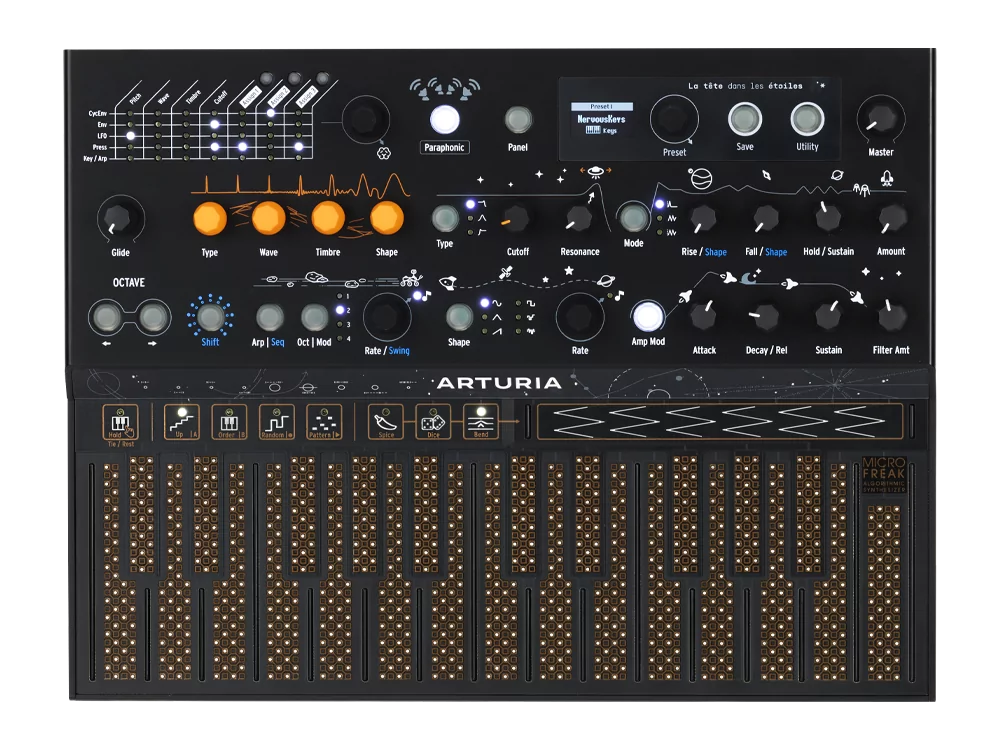The height and width of the screenshot is (750, 1000).
Task: Click the first Assign button above matrix
Action: (267, 78)
